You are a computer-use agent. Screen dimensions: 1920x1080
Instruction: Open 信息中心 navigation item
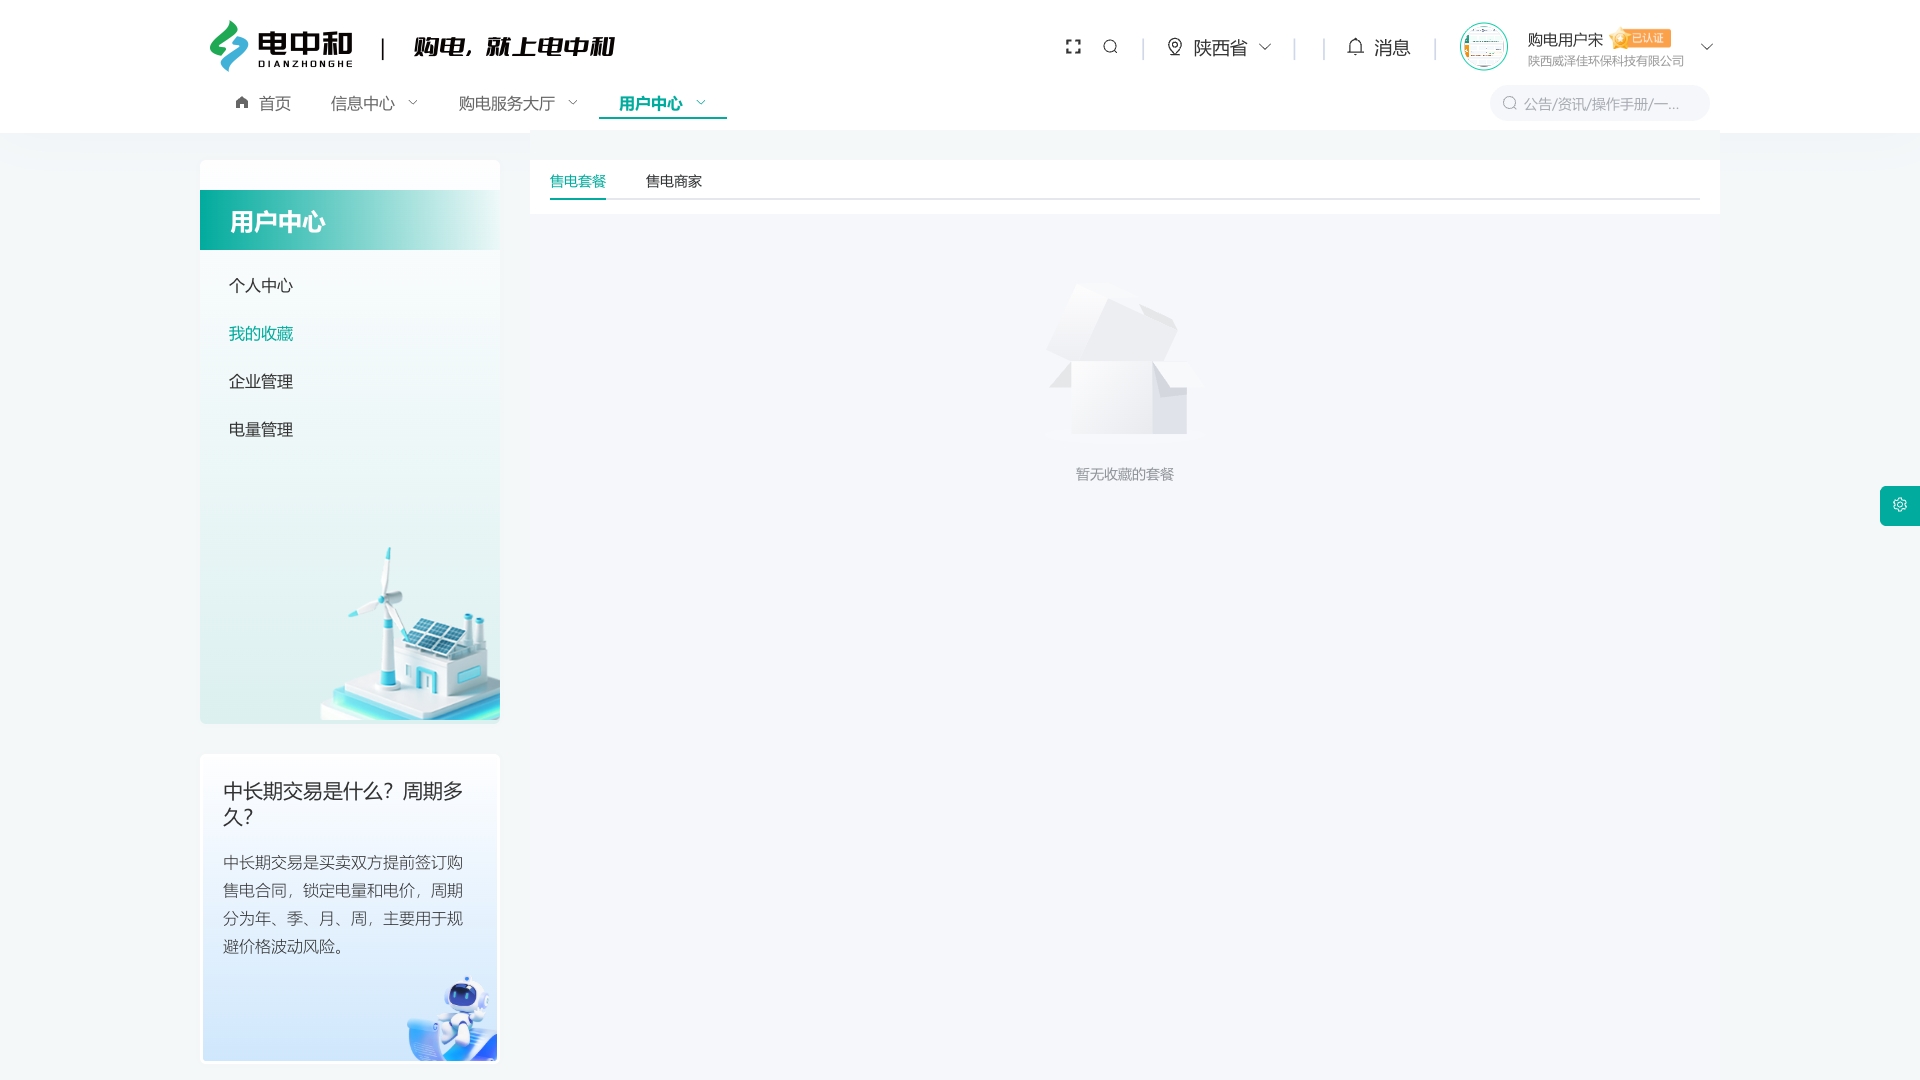(x=363, y=103)
